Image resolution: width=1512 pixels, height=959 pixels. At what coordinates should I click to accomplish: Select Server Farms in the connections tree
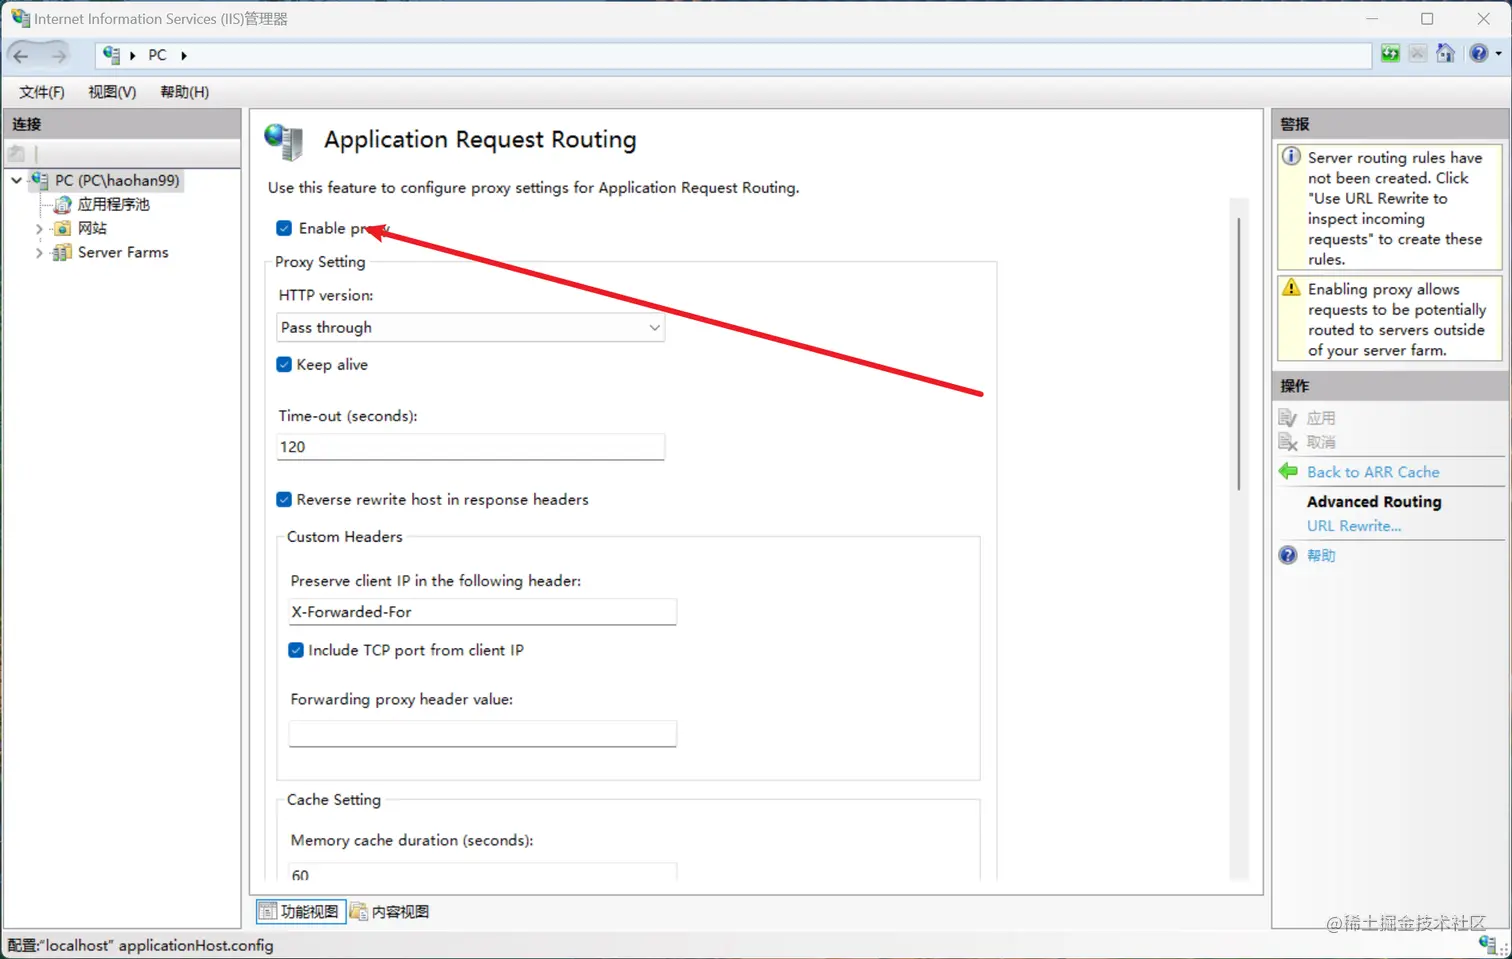(x=123, y=253)
